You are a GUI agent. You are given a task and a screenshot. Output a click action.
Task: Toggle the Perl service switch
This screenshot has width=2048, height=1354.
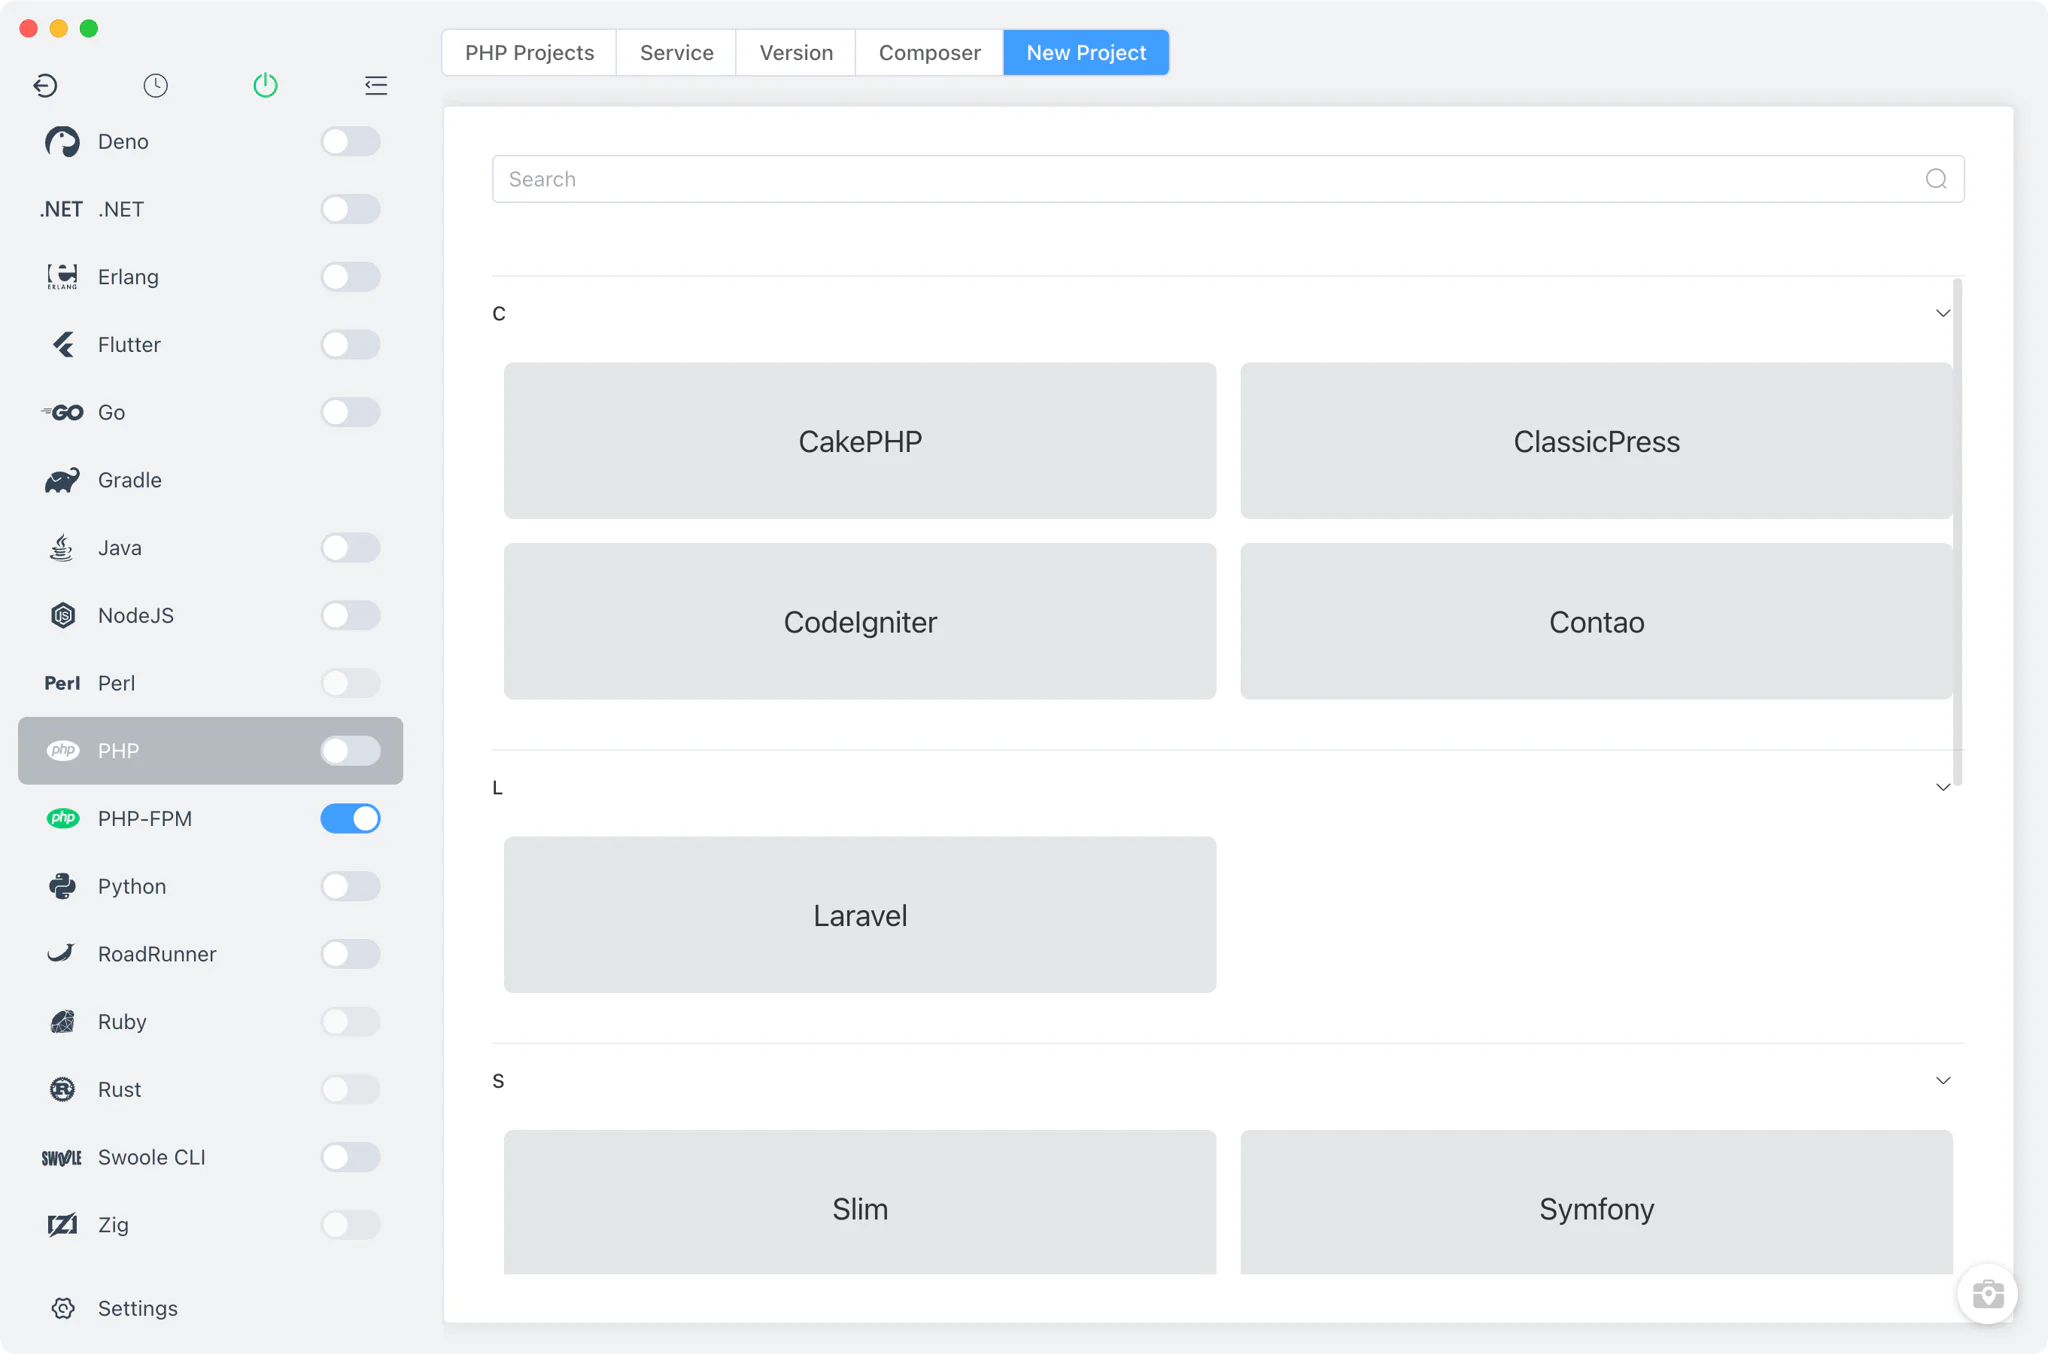pos(350,683)
